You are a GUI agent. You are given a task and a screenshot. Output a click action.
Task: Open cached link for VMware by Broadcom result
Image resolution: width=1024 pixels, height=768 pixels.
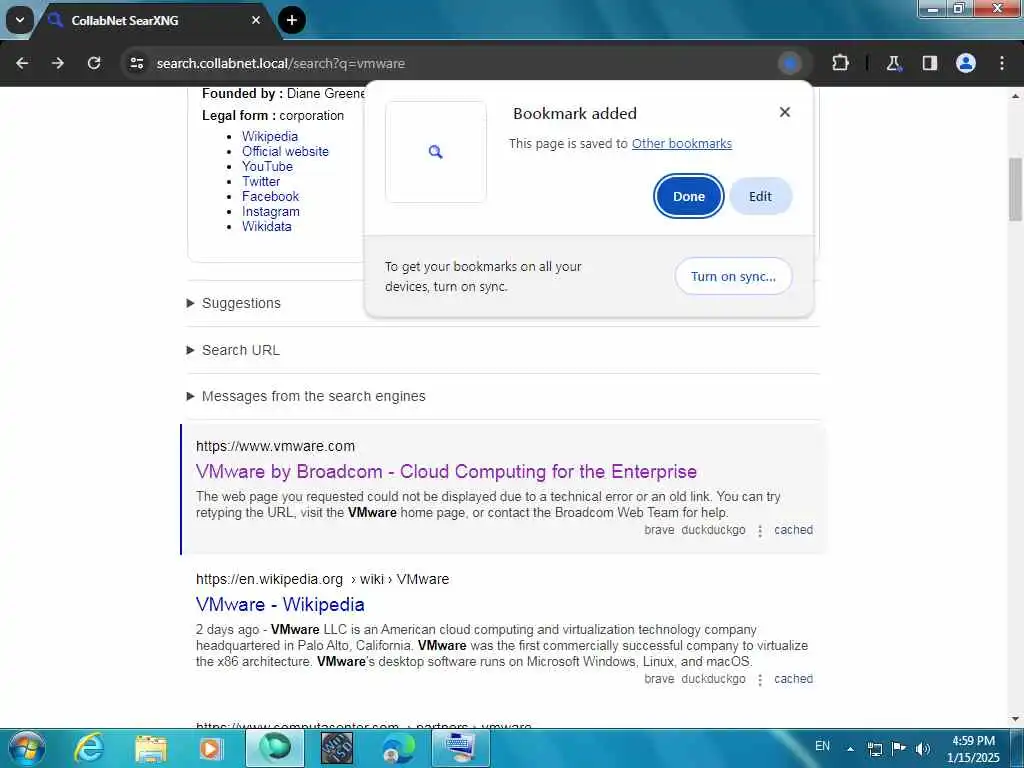[793, 530]
